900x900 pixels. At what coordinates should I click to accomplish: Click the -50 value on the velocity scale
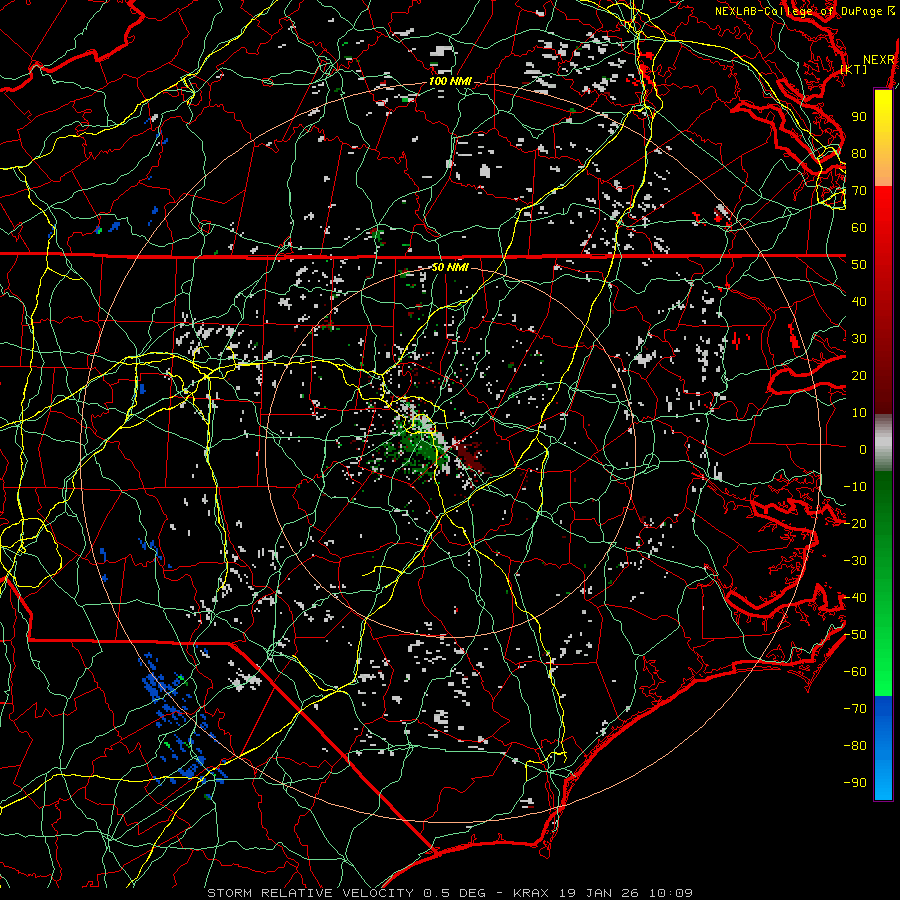(x=855, y=635)
